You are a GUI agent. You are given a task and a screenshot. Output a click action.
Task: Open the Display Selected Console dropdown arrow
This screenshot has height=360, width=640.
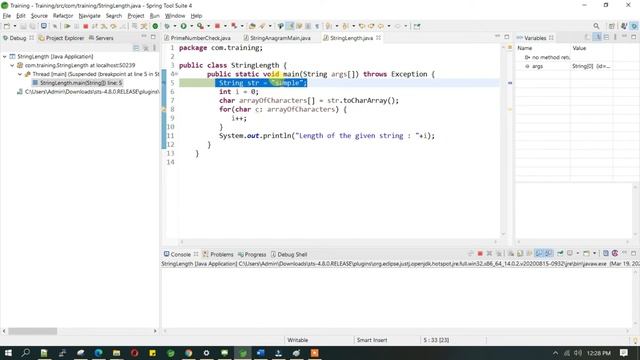(578, 253)
